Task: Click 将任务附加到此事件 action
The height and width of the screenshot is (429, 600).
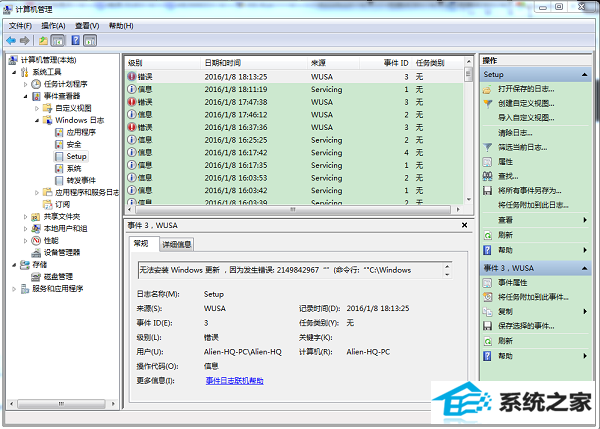Action: point(535,297)
